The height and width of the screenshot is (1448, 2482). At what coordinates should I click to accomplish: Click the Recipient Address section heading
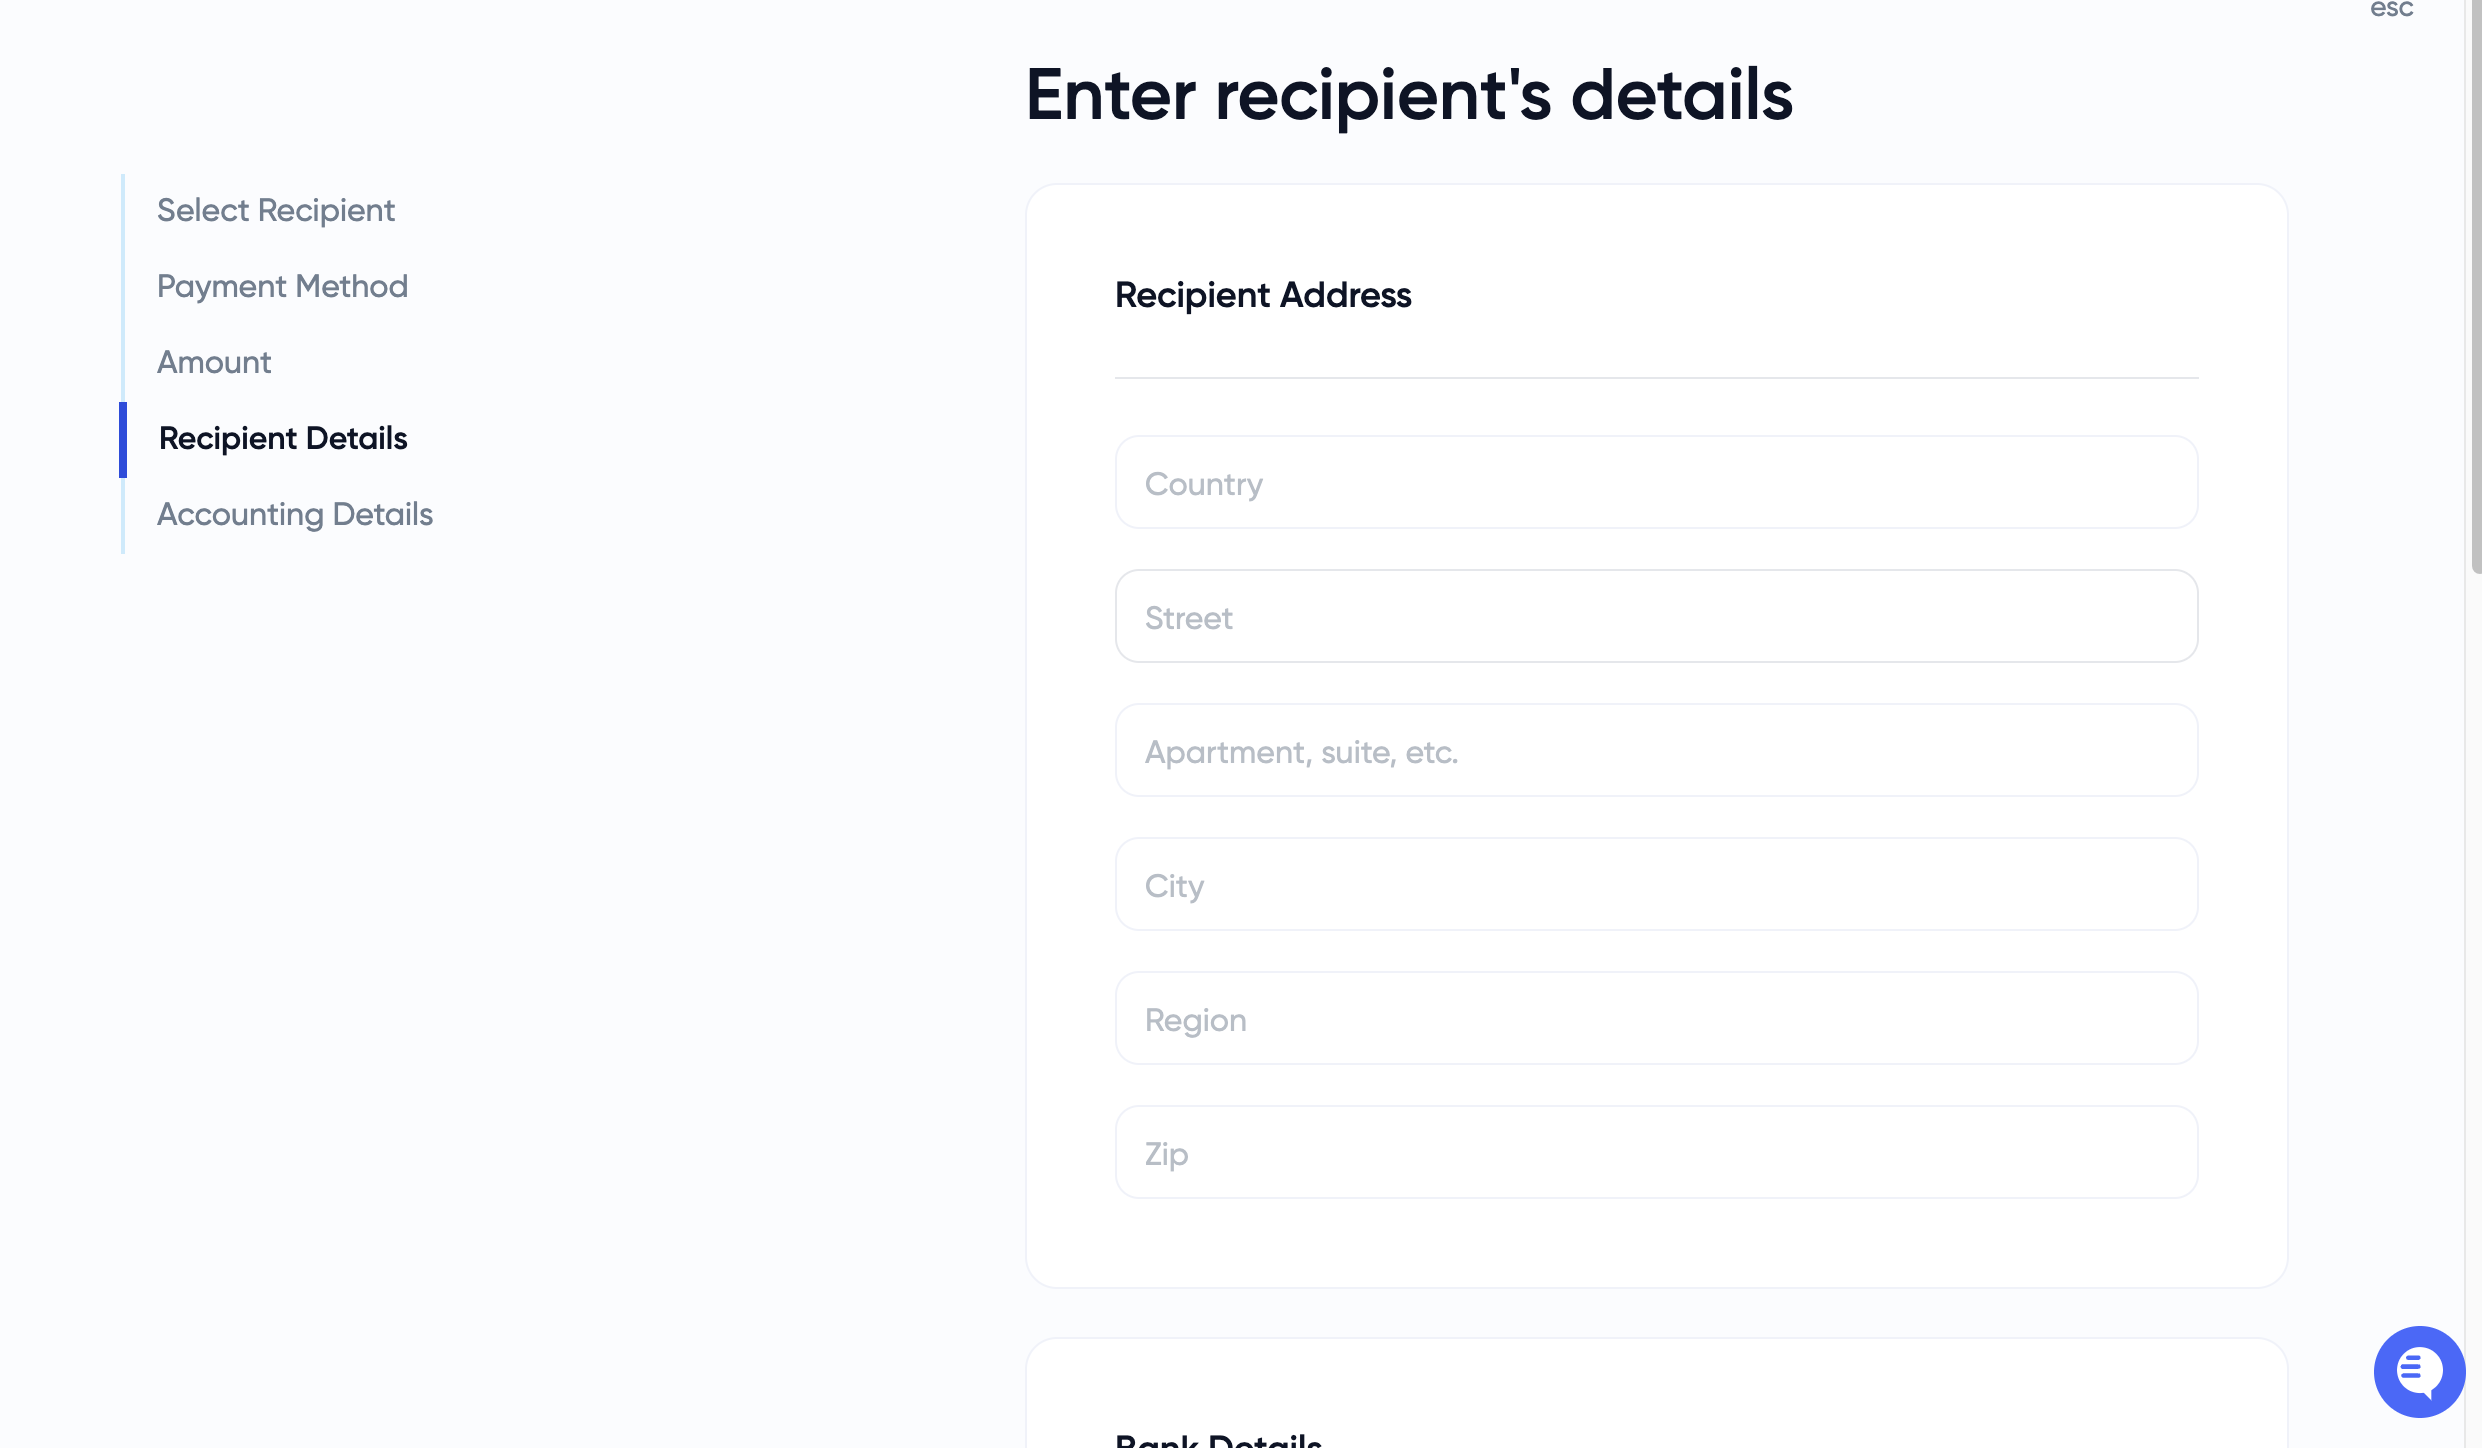click(1262, 295)
